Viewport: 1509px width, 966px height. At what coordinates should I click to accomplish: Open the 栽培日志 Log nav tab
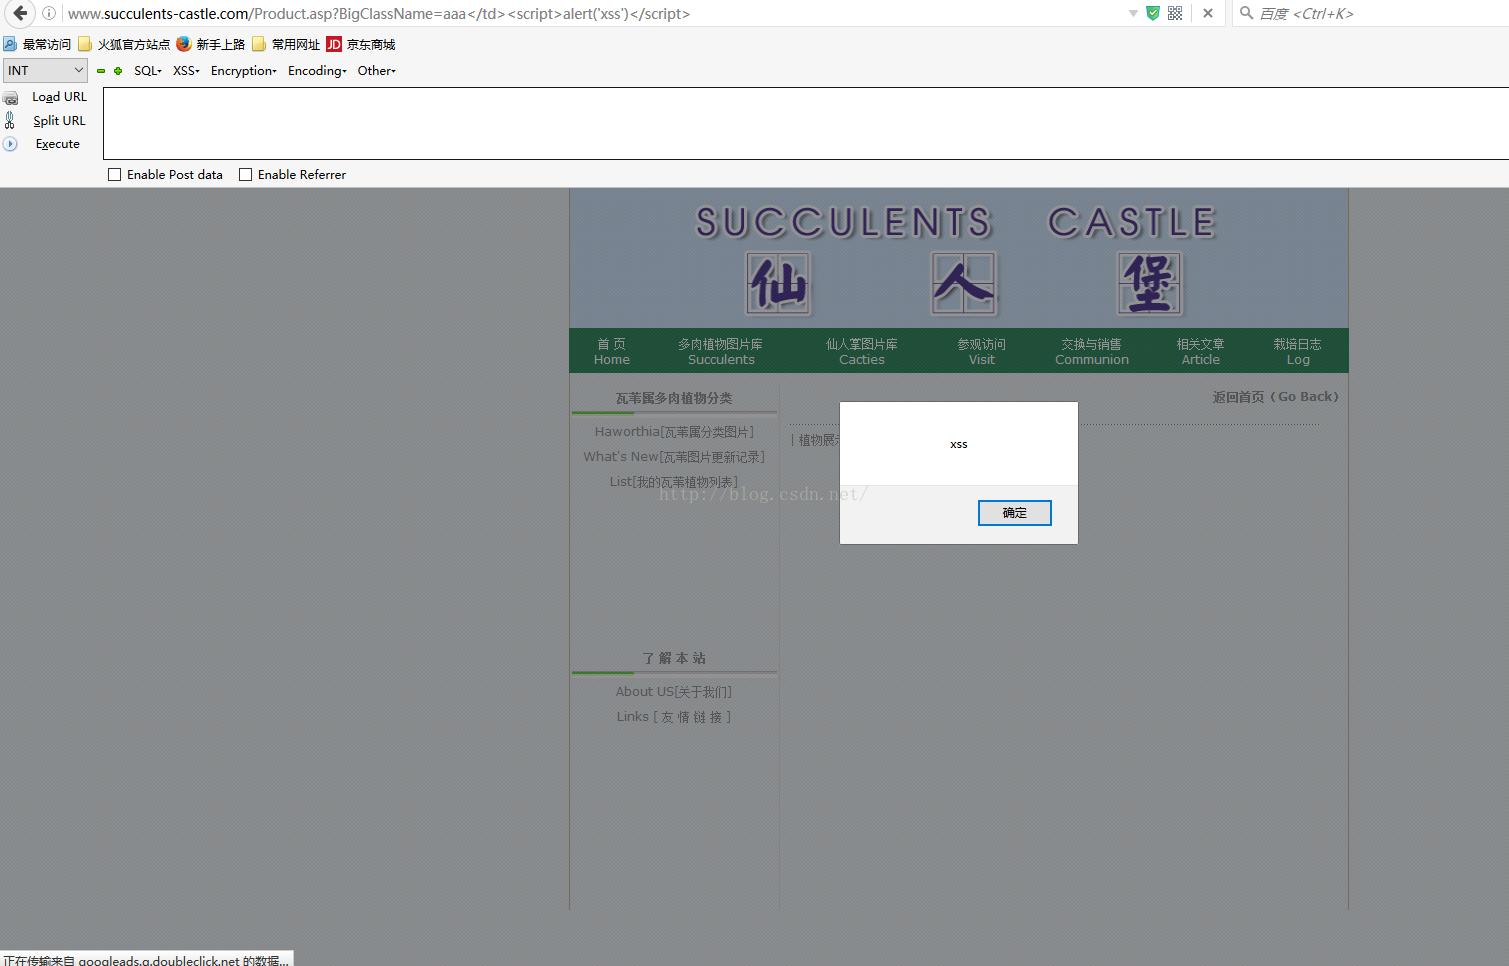(1298, 351)
